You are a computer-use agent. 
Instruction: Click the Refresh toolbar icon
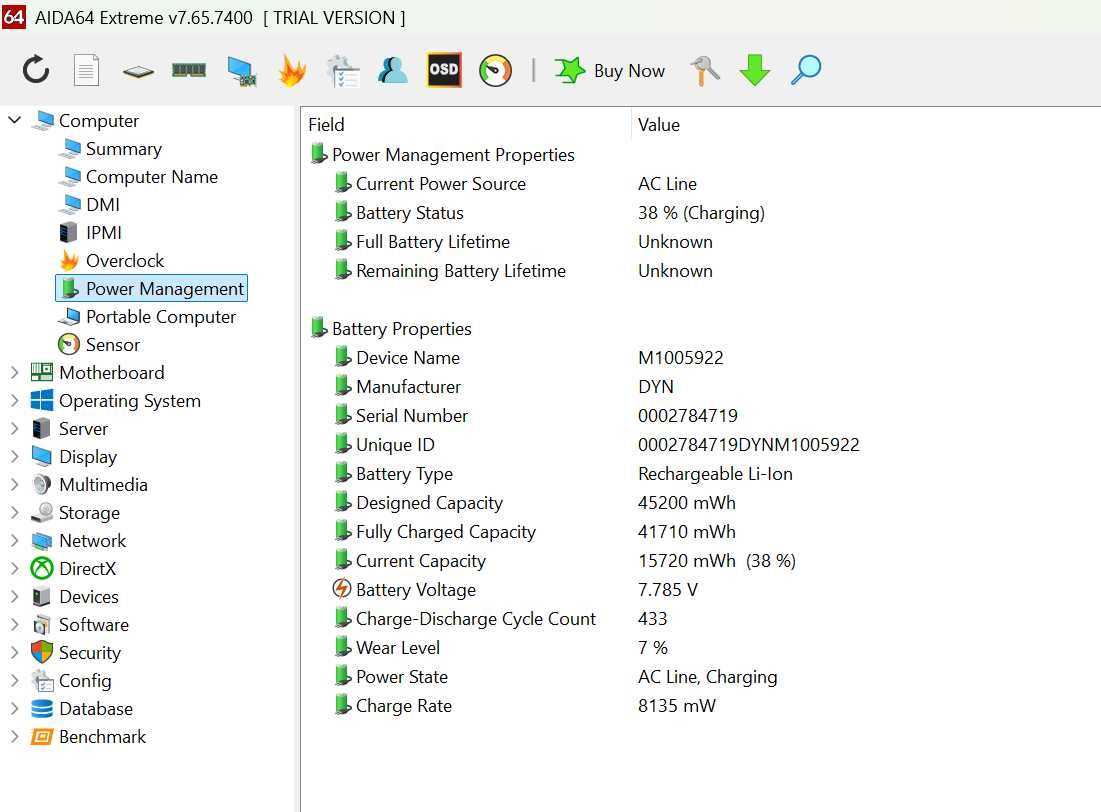36,70
